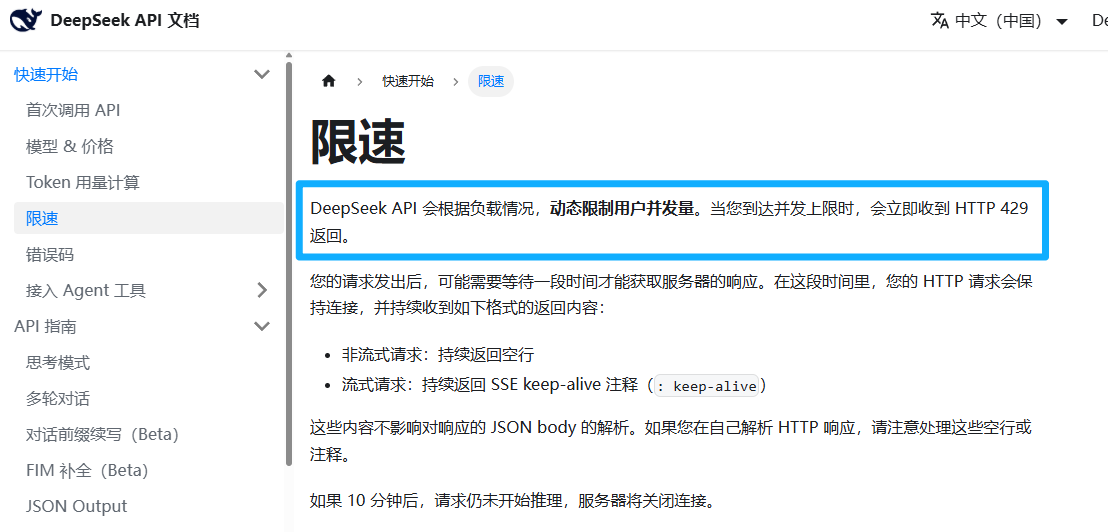Open the 快速开始 sidebar category
Image resolution: width=1108 pixels, height=532 pixels.
click(x=46, y=74)
